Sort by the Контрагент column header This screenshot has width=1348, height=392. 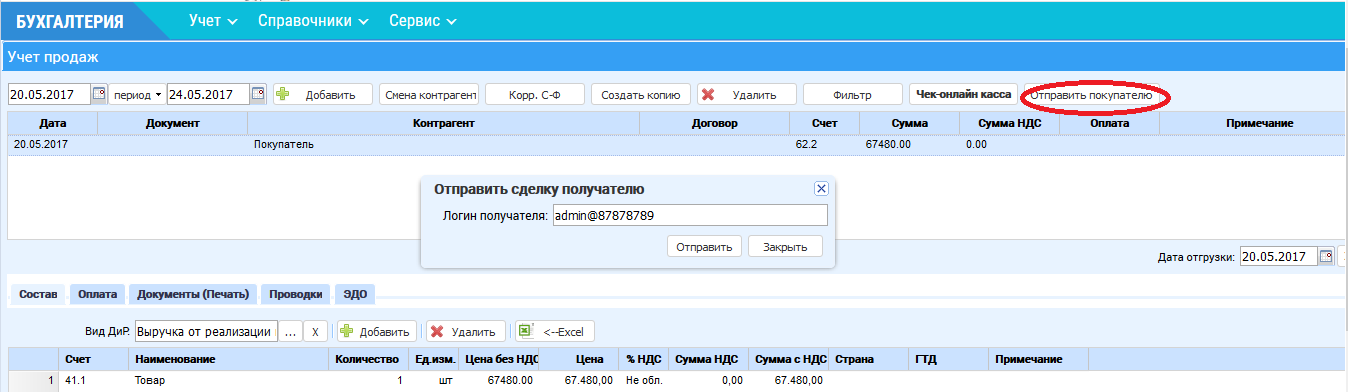pos(443,123)
